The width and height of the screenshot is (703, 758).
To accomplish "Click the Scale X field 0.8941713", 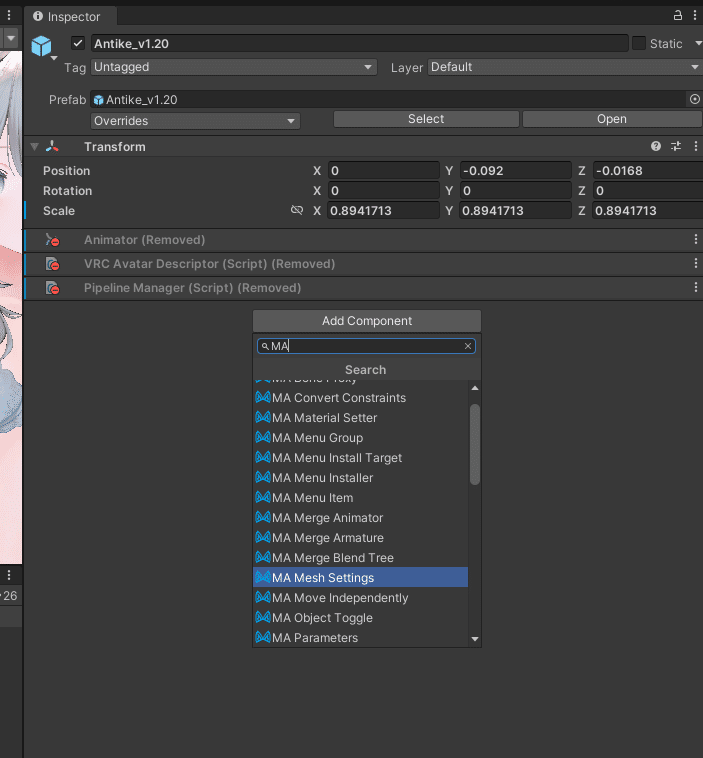I will [x=383, y=211].
